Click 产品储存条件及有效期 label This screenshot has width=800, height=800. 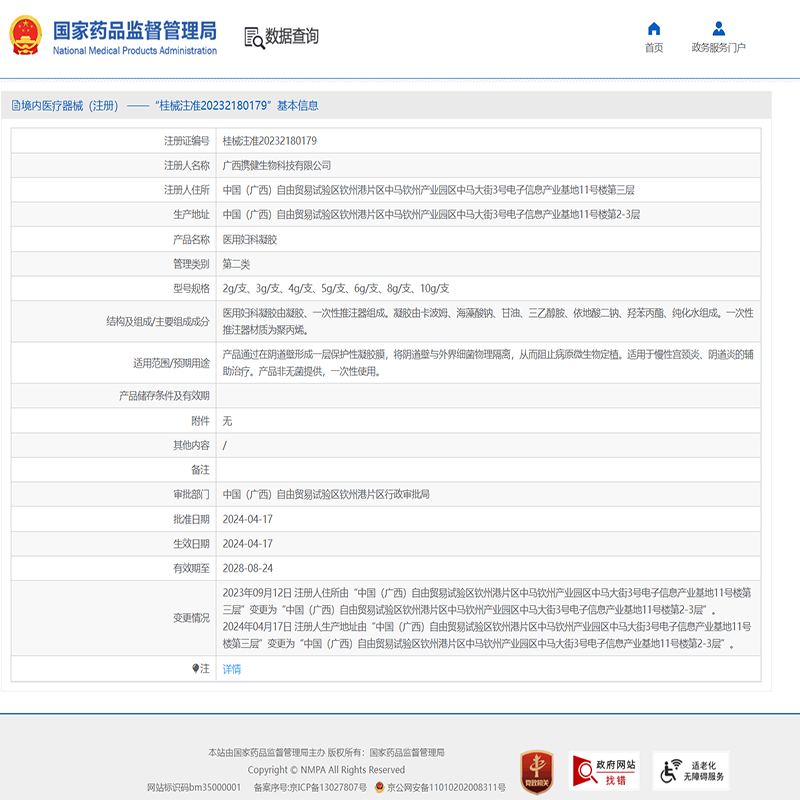[164, 395]
